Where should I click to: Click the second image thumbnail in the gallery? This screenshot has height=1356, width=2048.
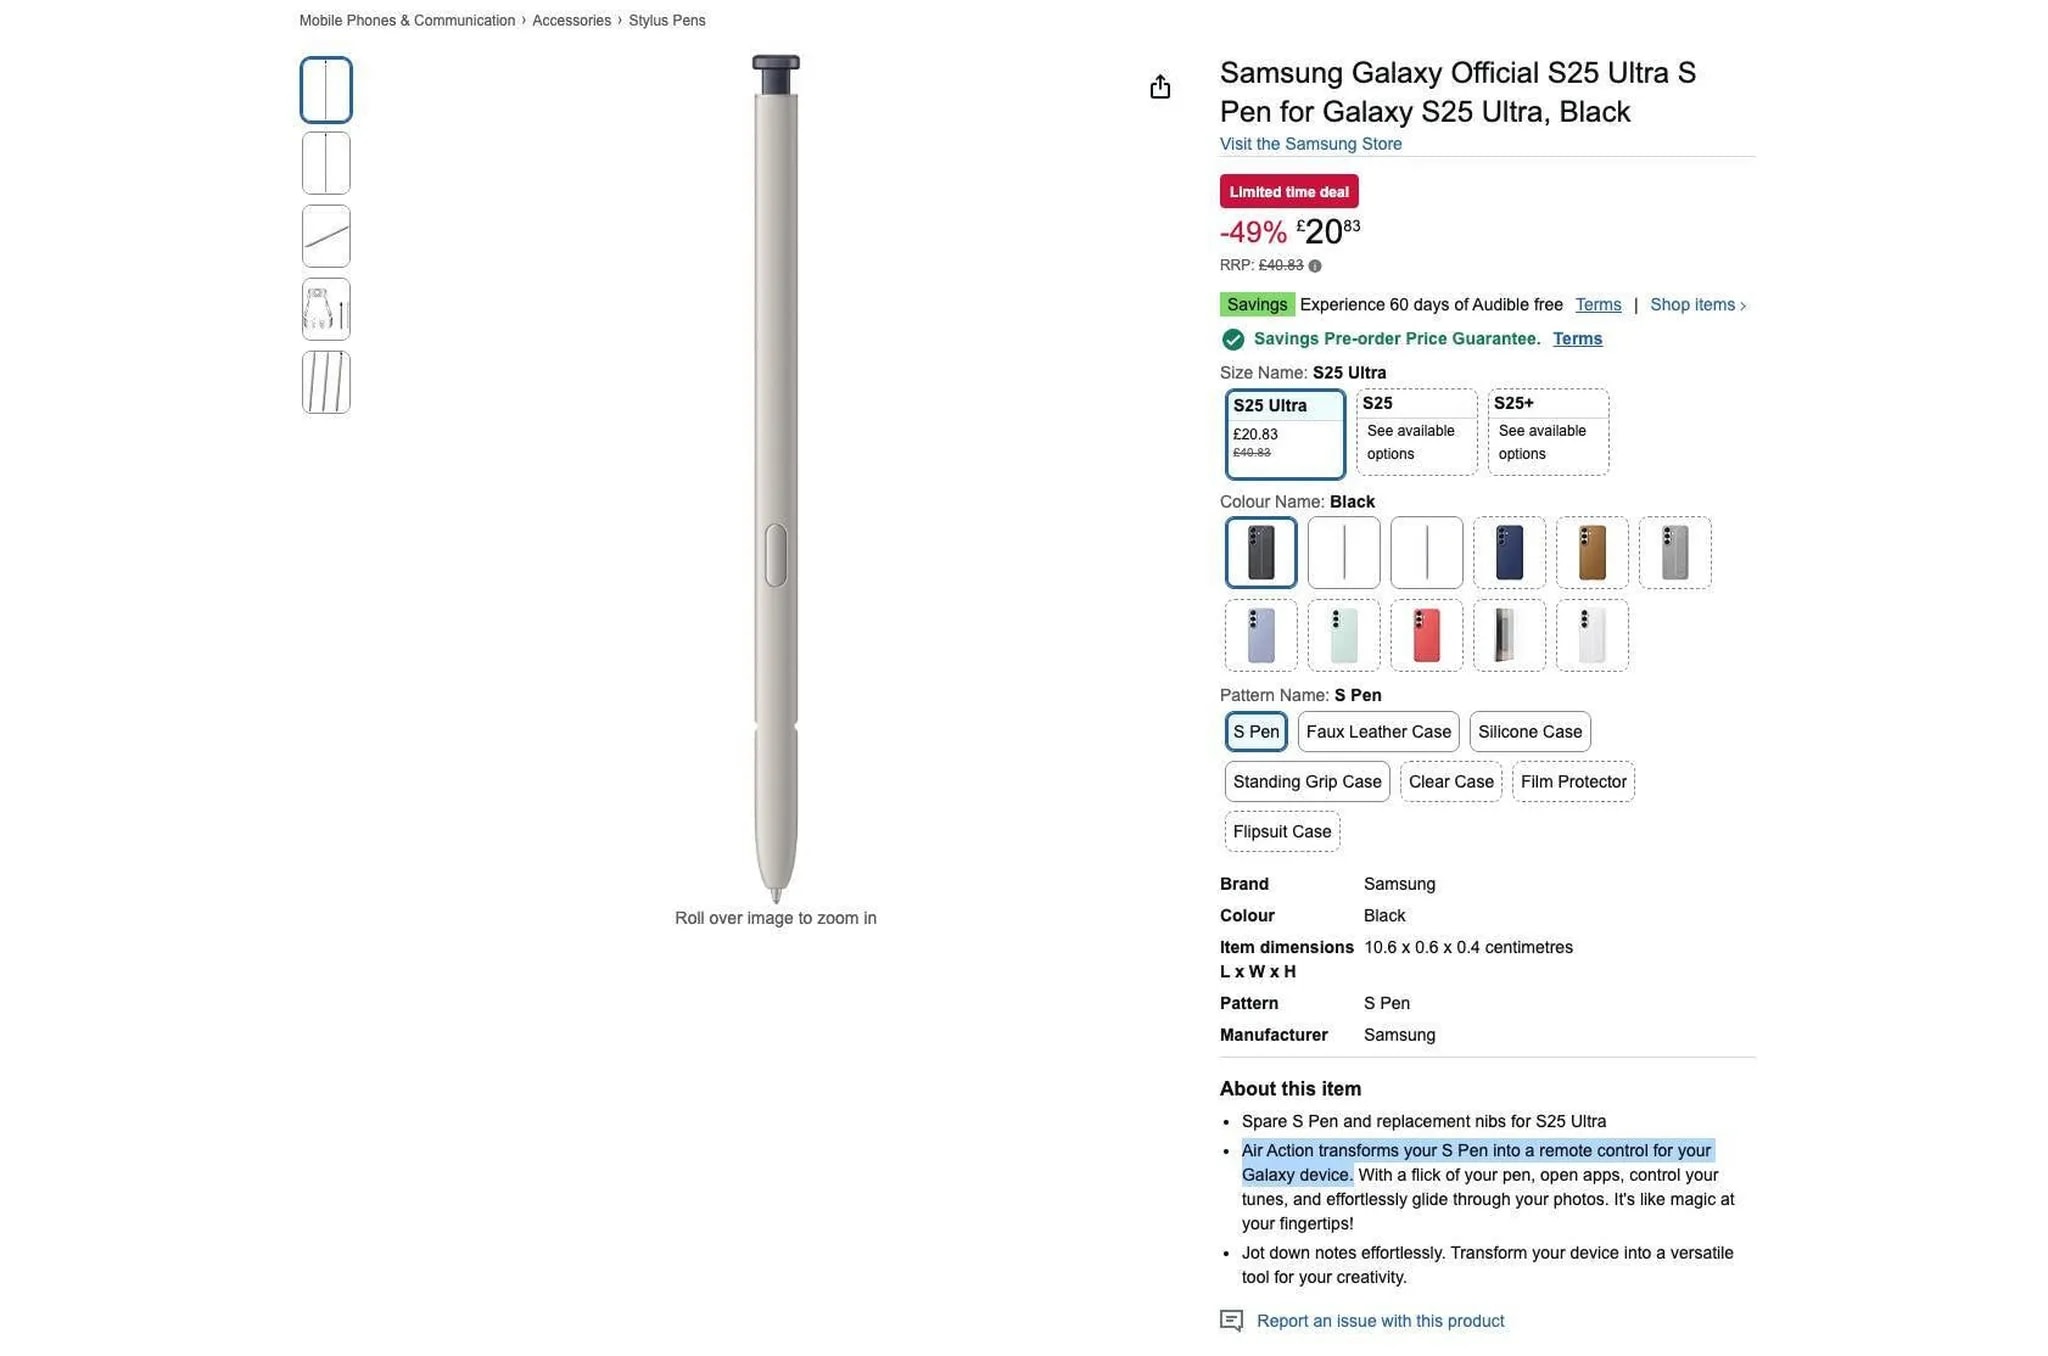[x=325, y=162]
